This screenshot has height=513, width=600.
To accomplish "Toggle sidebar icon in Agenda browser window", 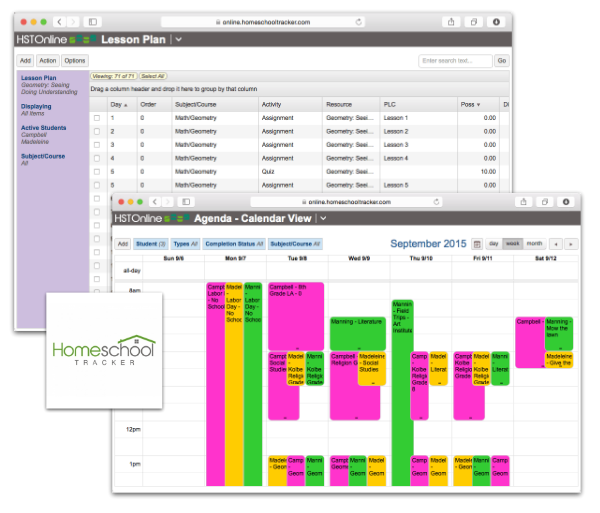I will click(x=186, y=202).
